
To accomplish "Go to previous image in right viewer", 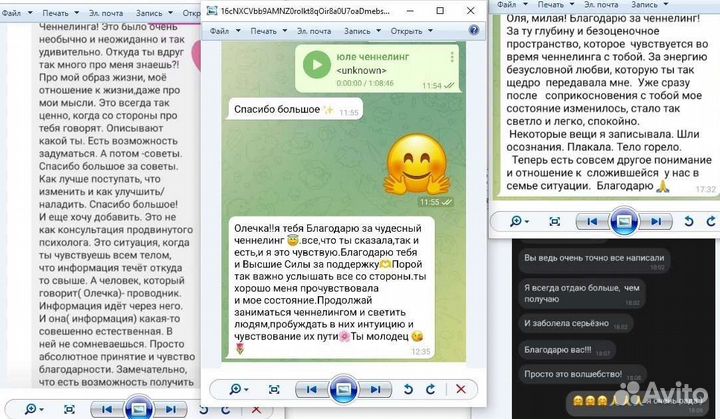I will point(592,221).
